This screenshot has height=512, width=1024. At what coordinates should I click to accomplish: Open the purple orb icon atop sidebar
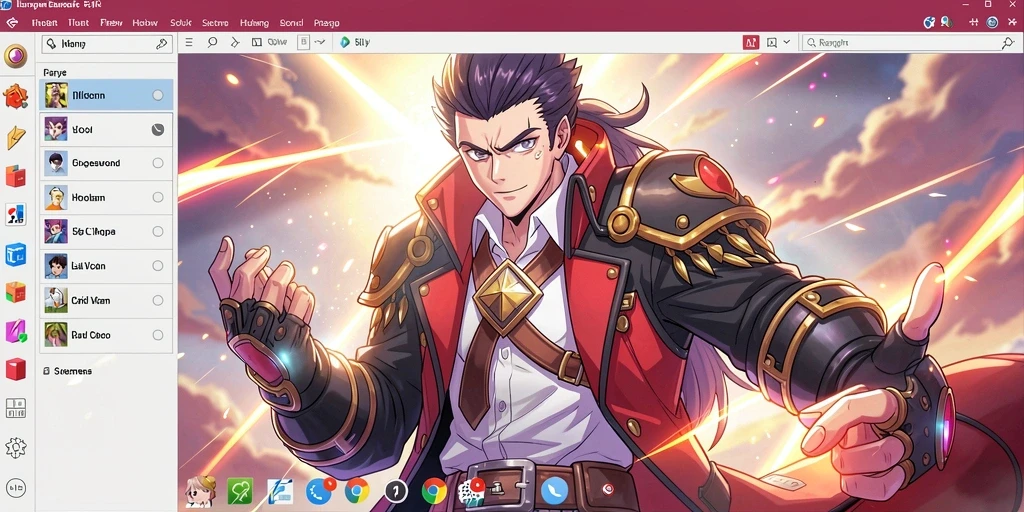(x=16, y=56)
